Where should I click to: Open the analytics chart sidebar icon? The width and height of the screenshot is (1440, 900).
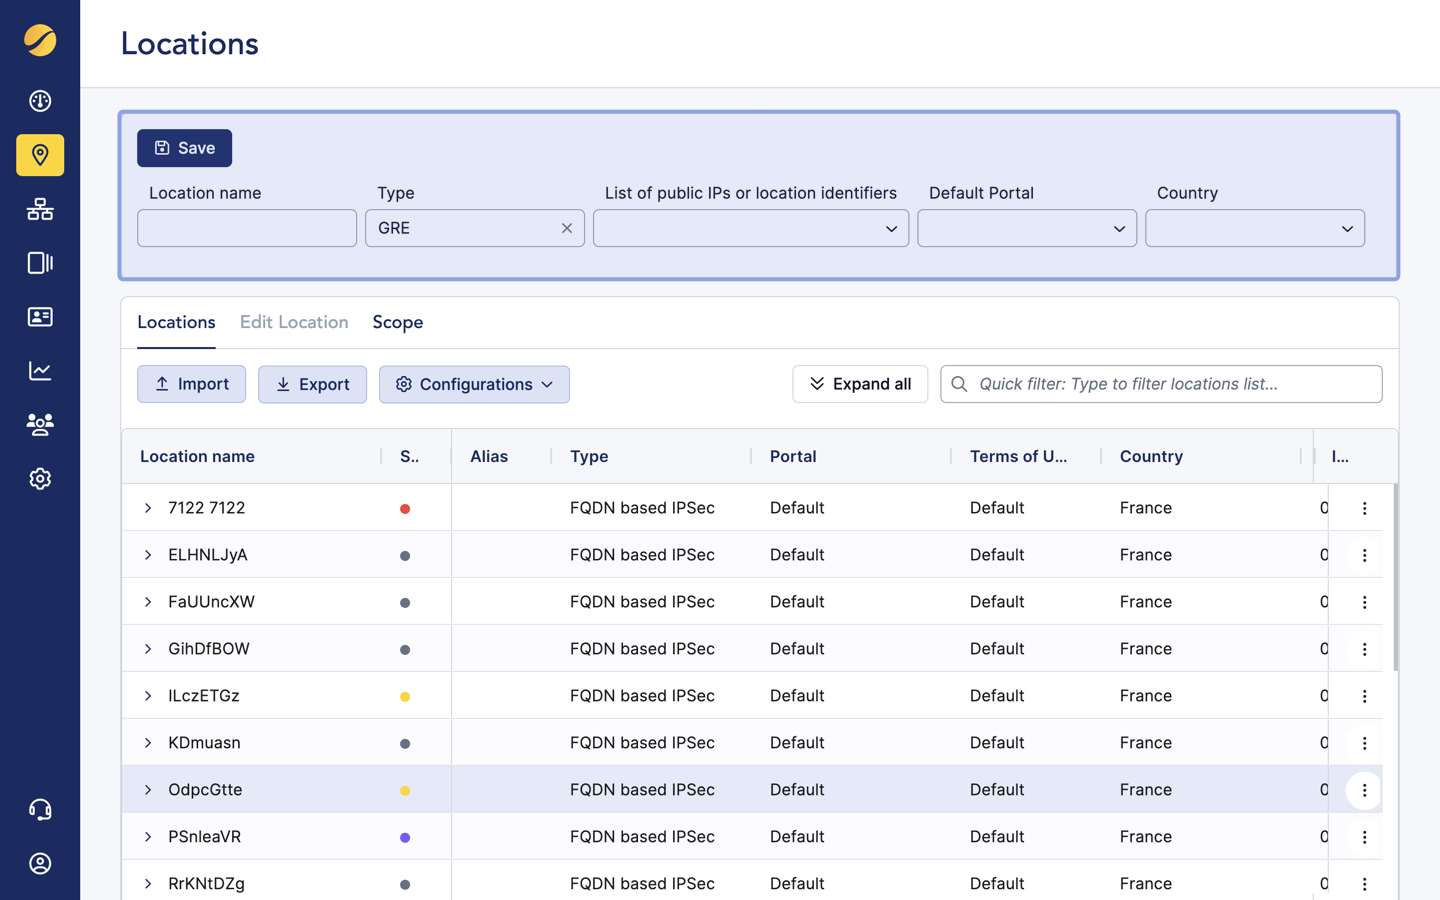click(x=40, y=371)
